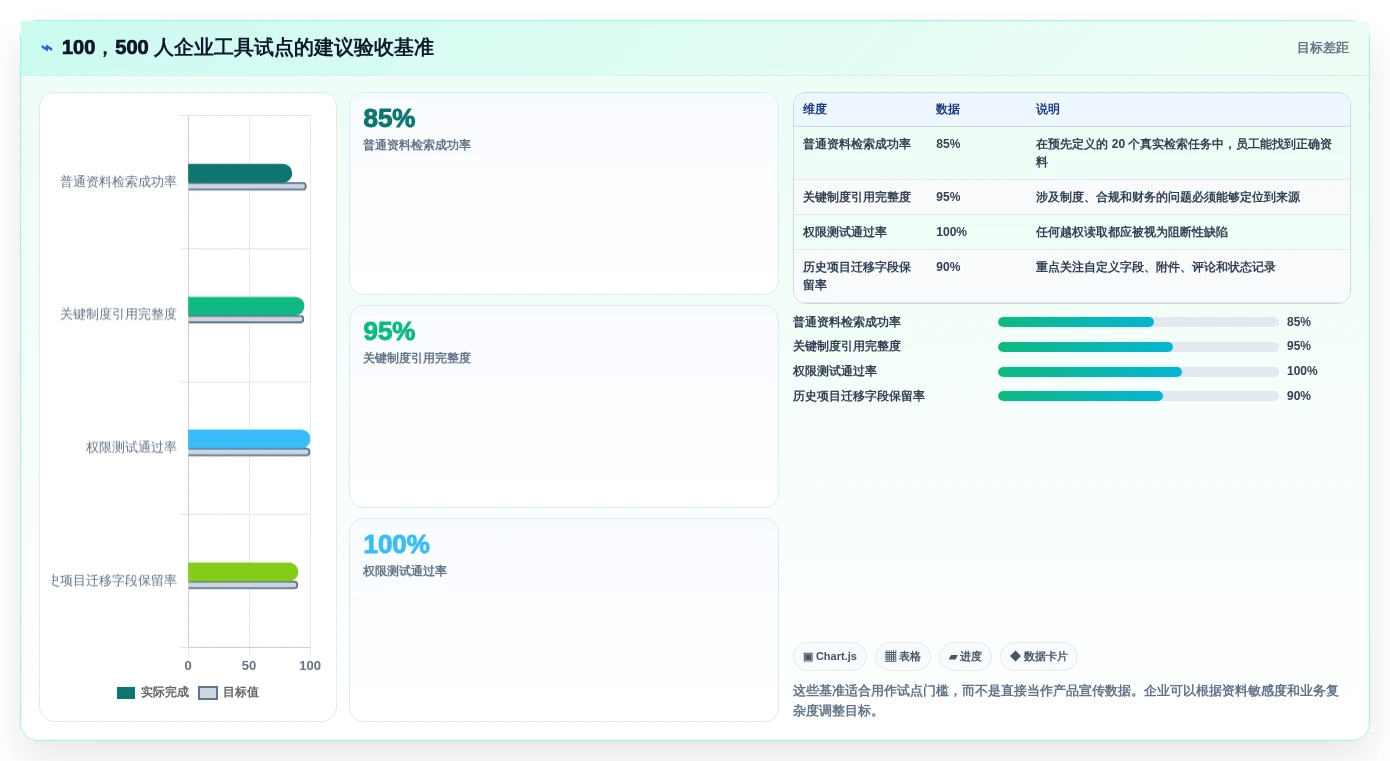
Task: Select the 数据卡片 tag chip
Action: [1039, 657]
